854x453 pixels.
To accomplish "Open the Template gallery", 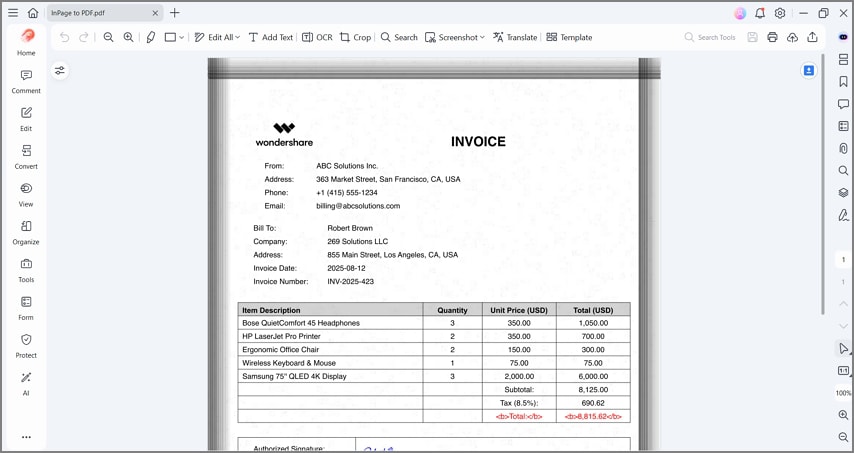I will click(569, 37).
